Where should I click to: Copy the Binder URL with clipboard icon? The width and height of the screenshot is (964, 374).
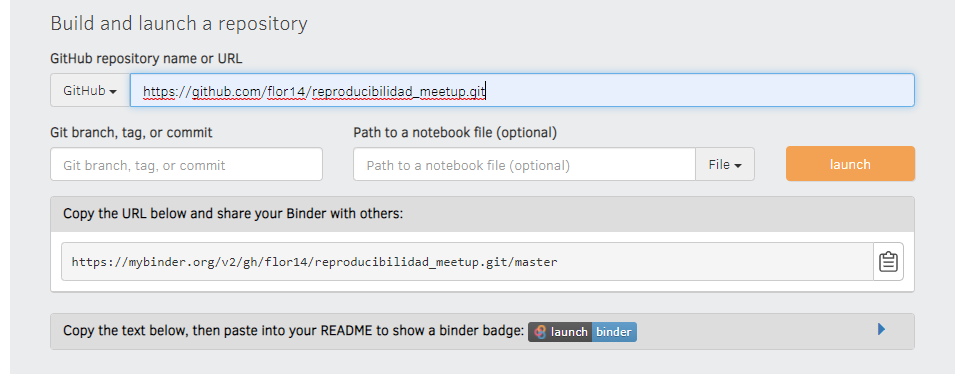tap(888, 261)
